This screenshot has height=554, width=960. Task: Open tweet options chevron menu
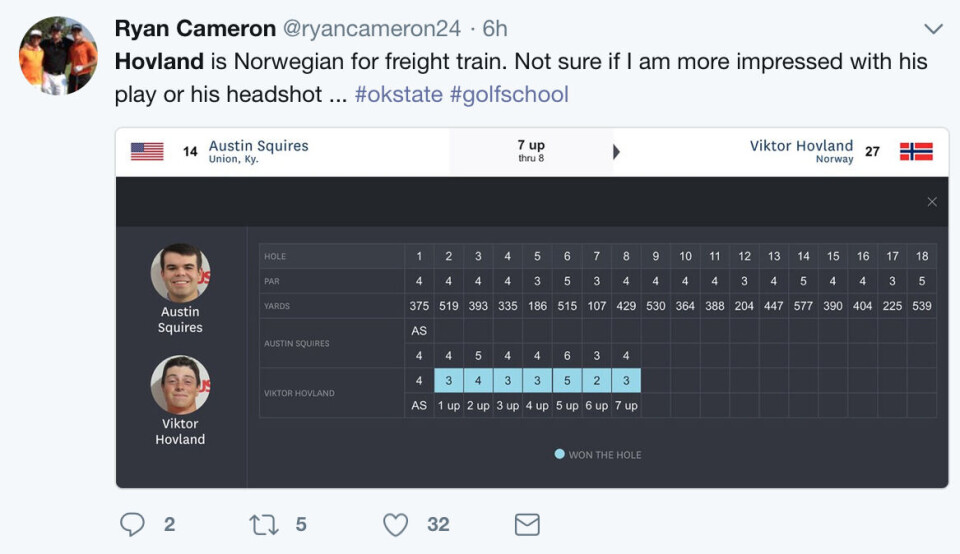[933, 29]
